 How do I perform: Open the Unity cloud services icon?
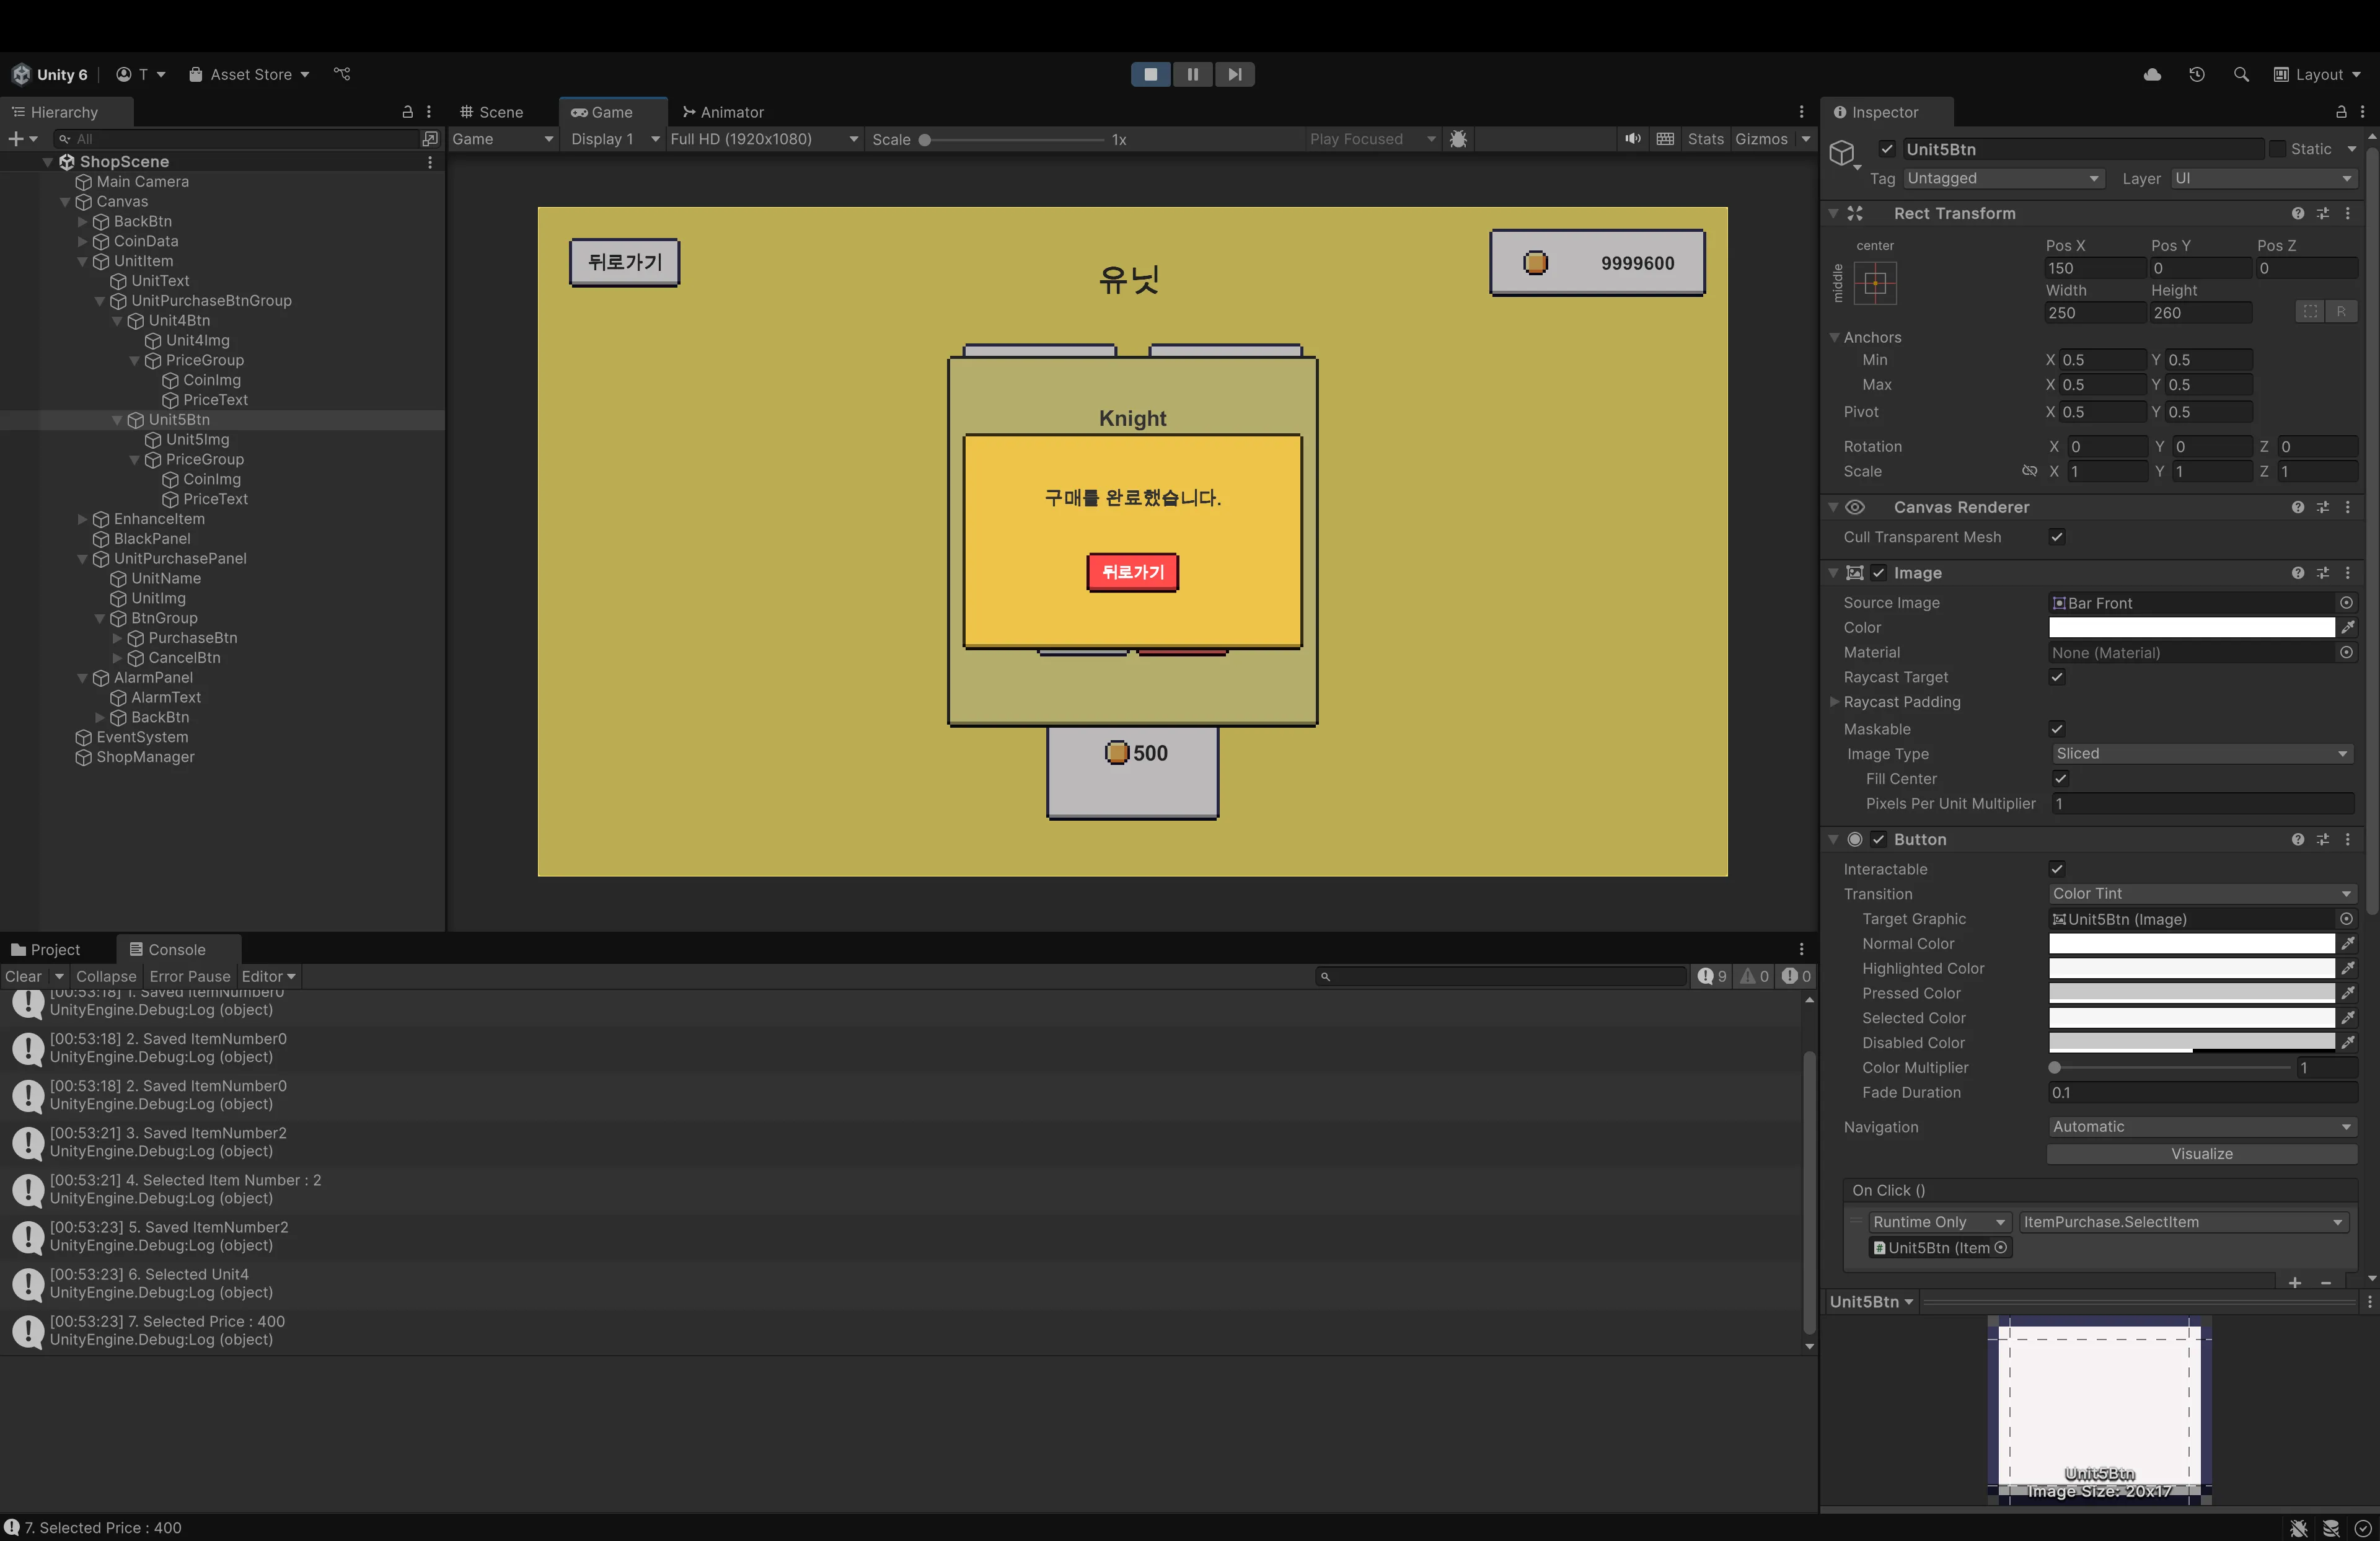pyautogui.click(x=2152, y=74)
